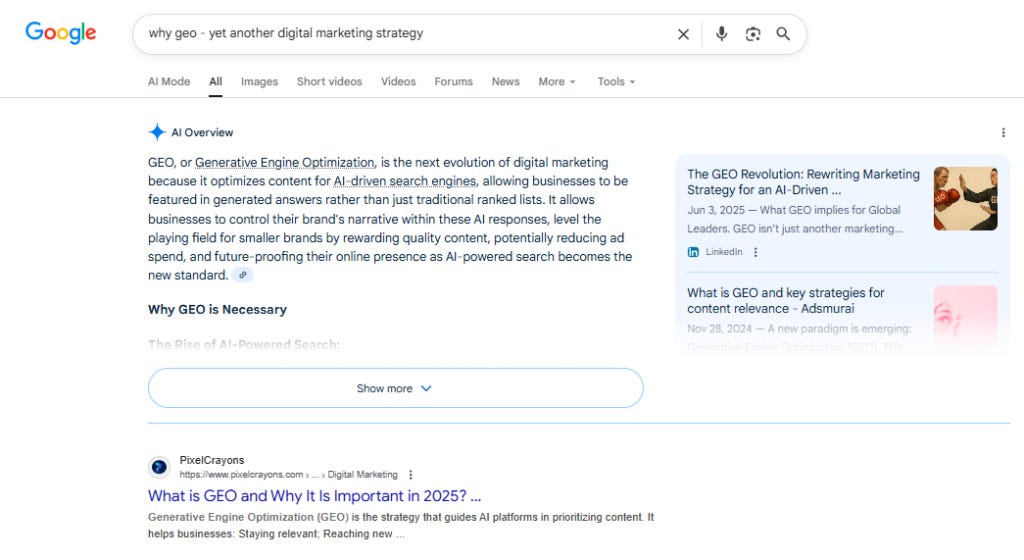
Task: Click the 'AI Overview' label text
Action: point(202,132)
